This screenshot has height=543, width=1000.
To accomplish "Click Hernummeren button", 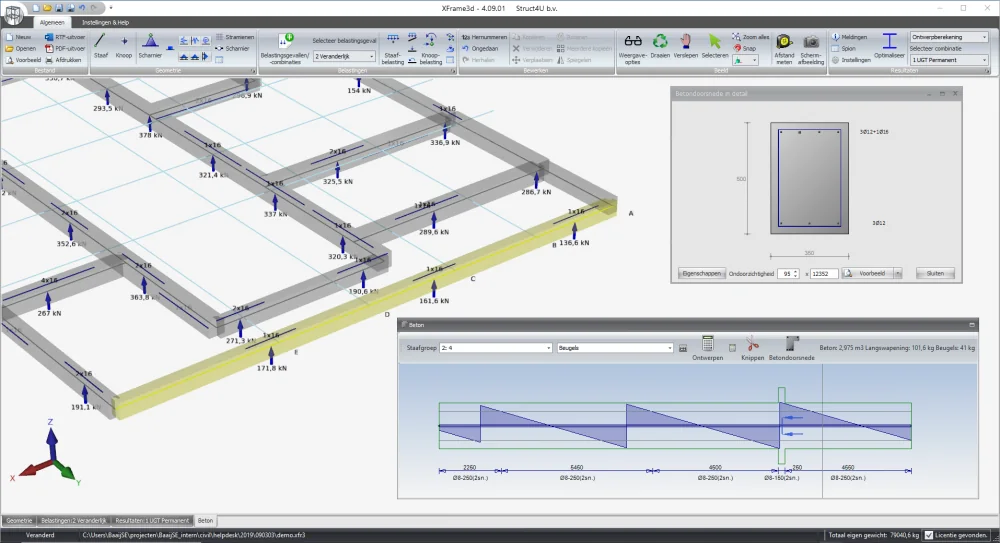I will 484,37.
